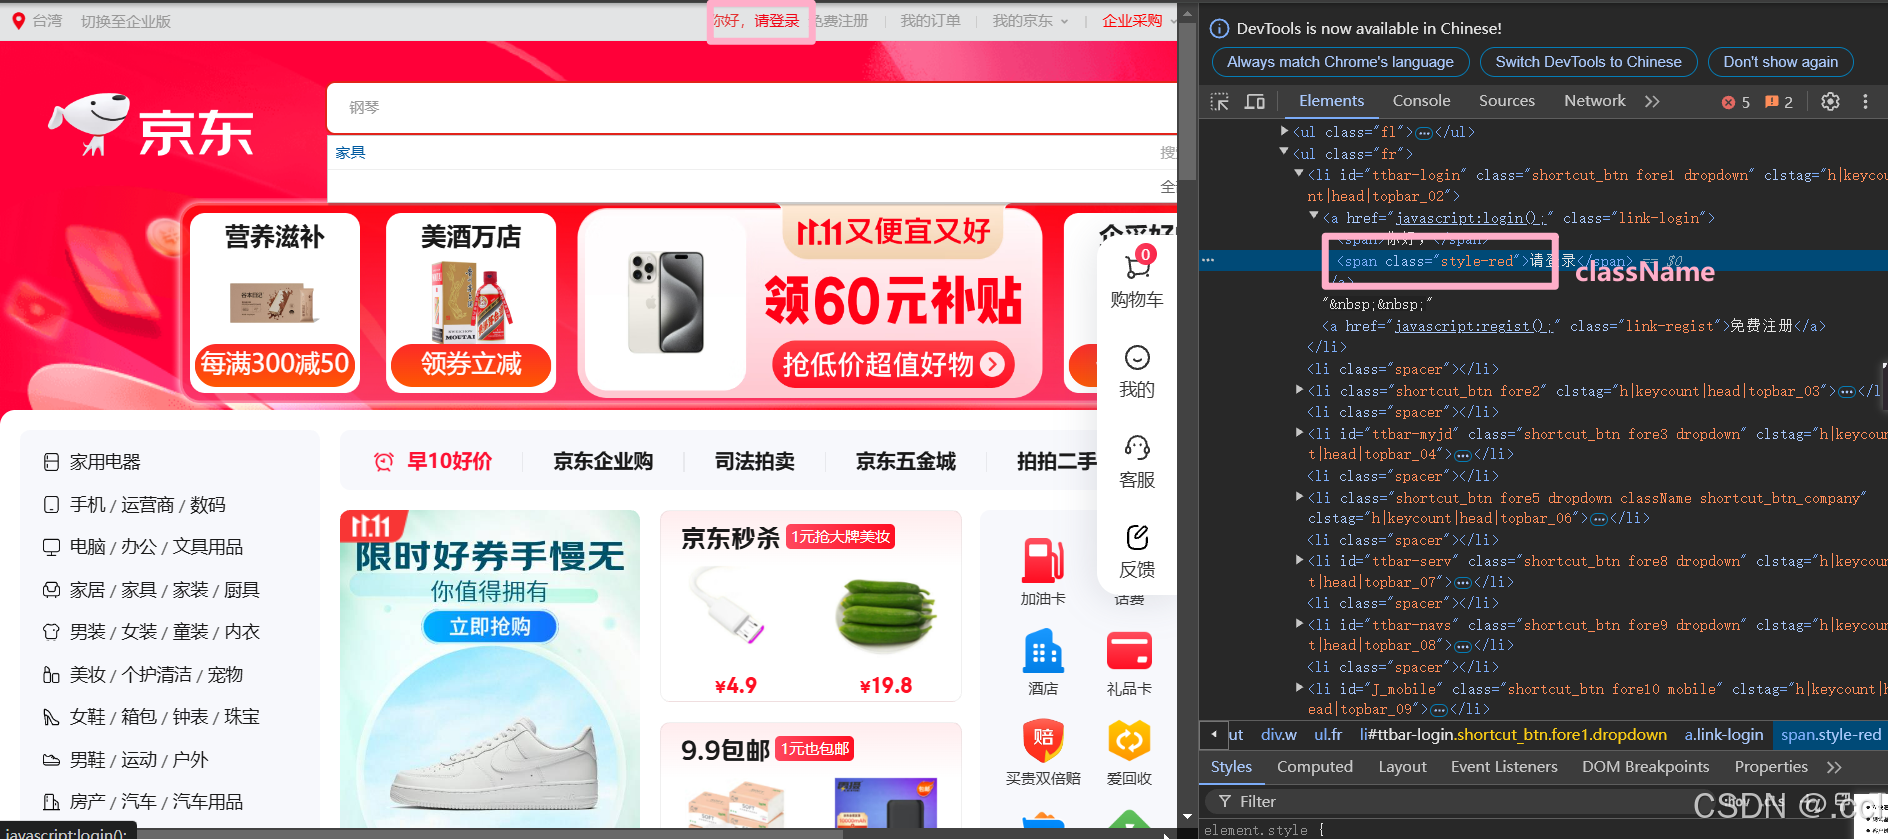Open DevTools settings gear
The height and width of the screenshot is (839, 1888).
(1830, 101)
